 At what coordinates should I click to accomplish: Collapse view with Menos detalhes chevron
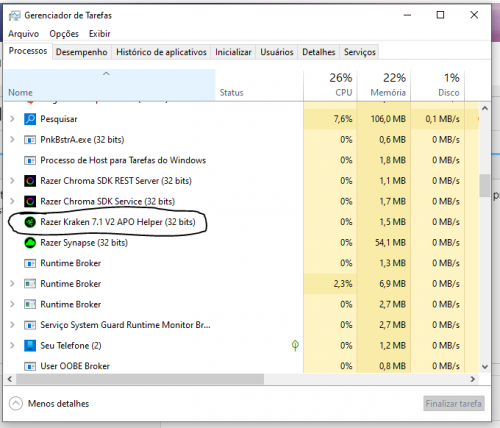coord(16,404)
